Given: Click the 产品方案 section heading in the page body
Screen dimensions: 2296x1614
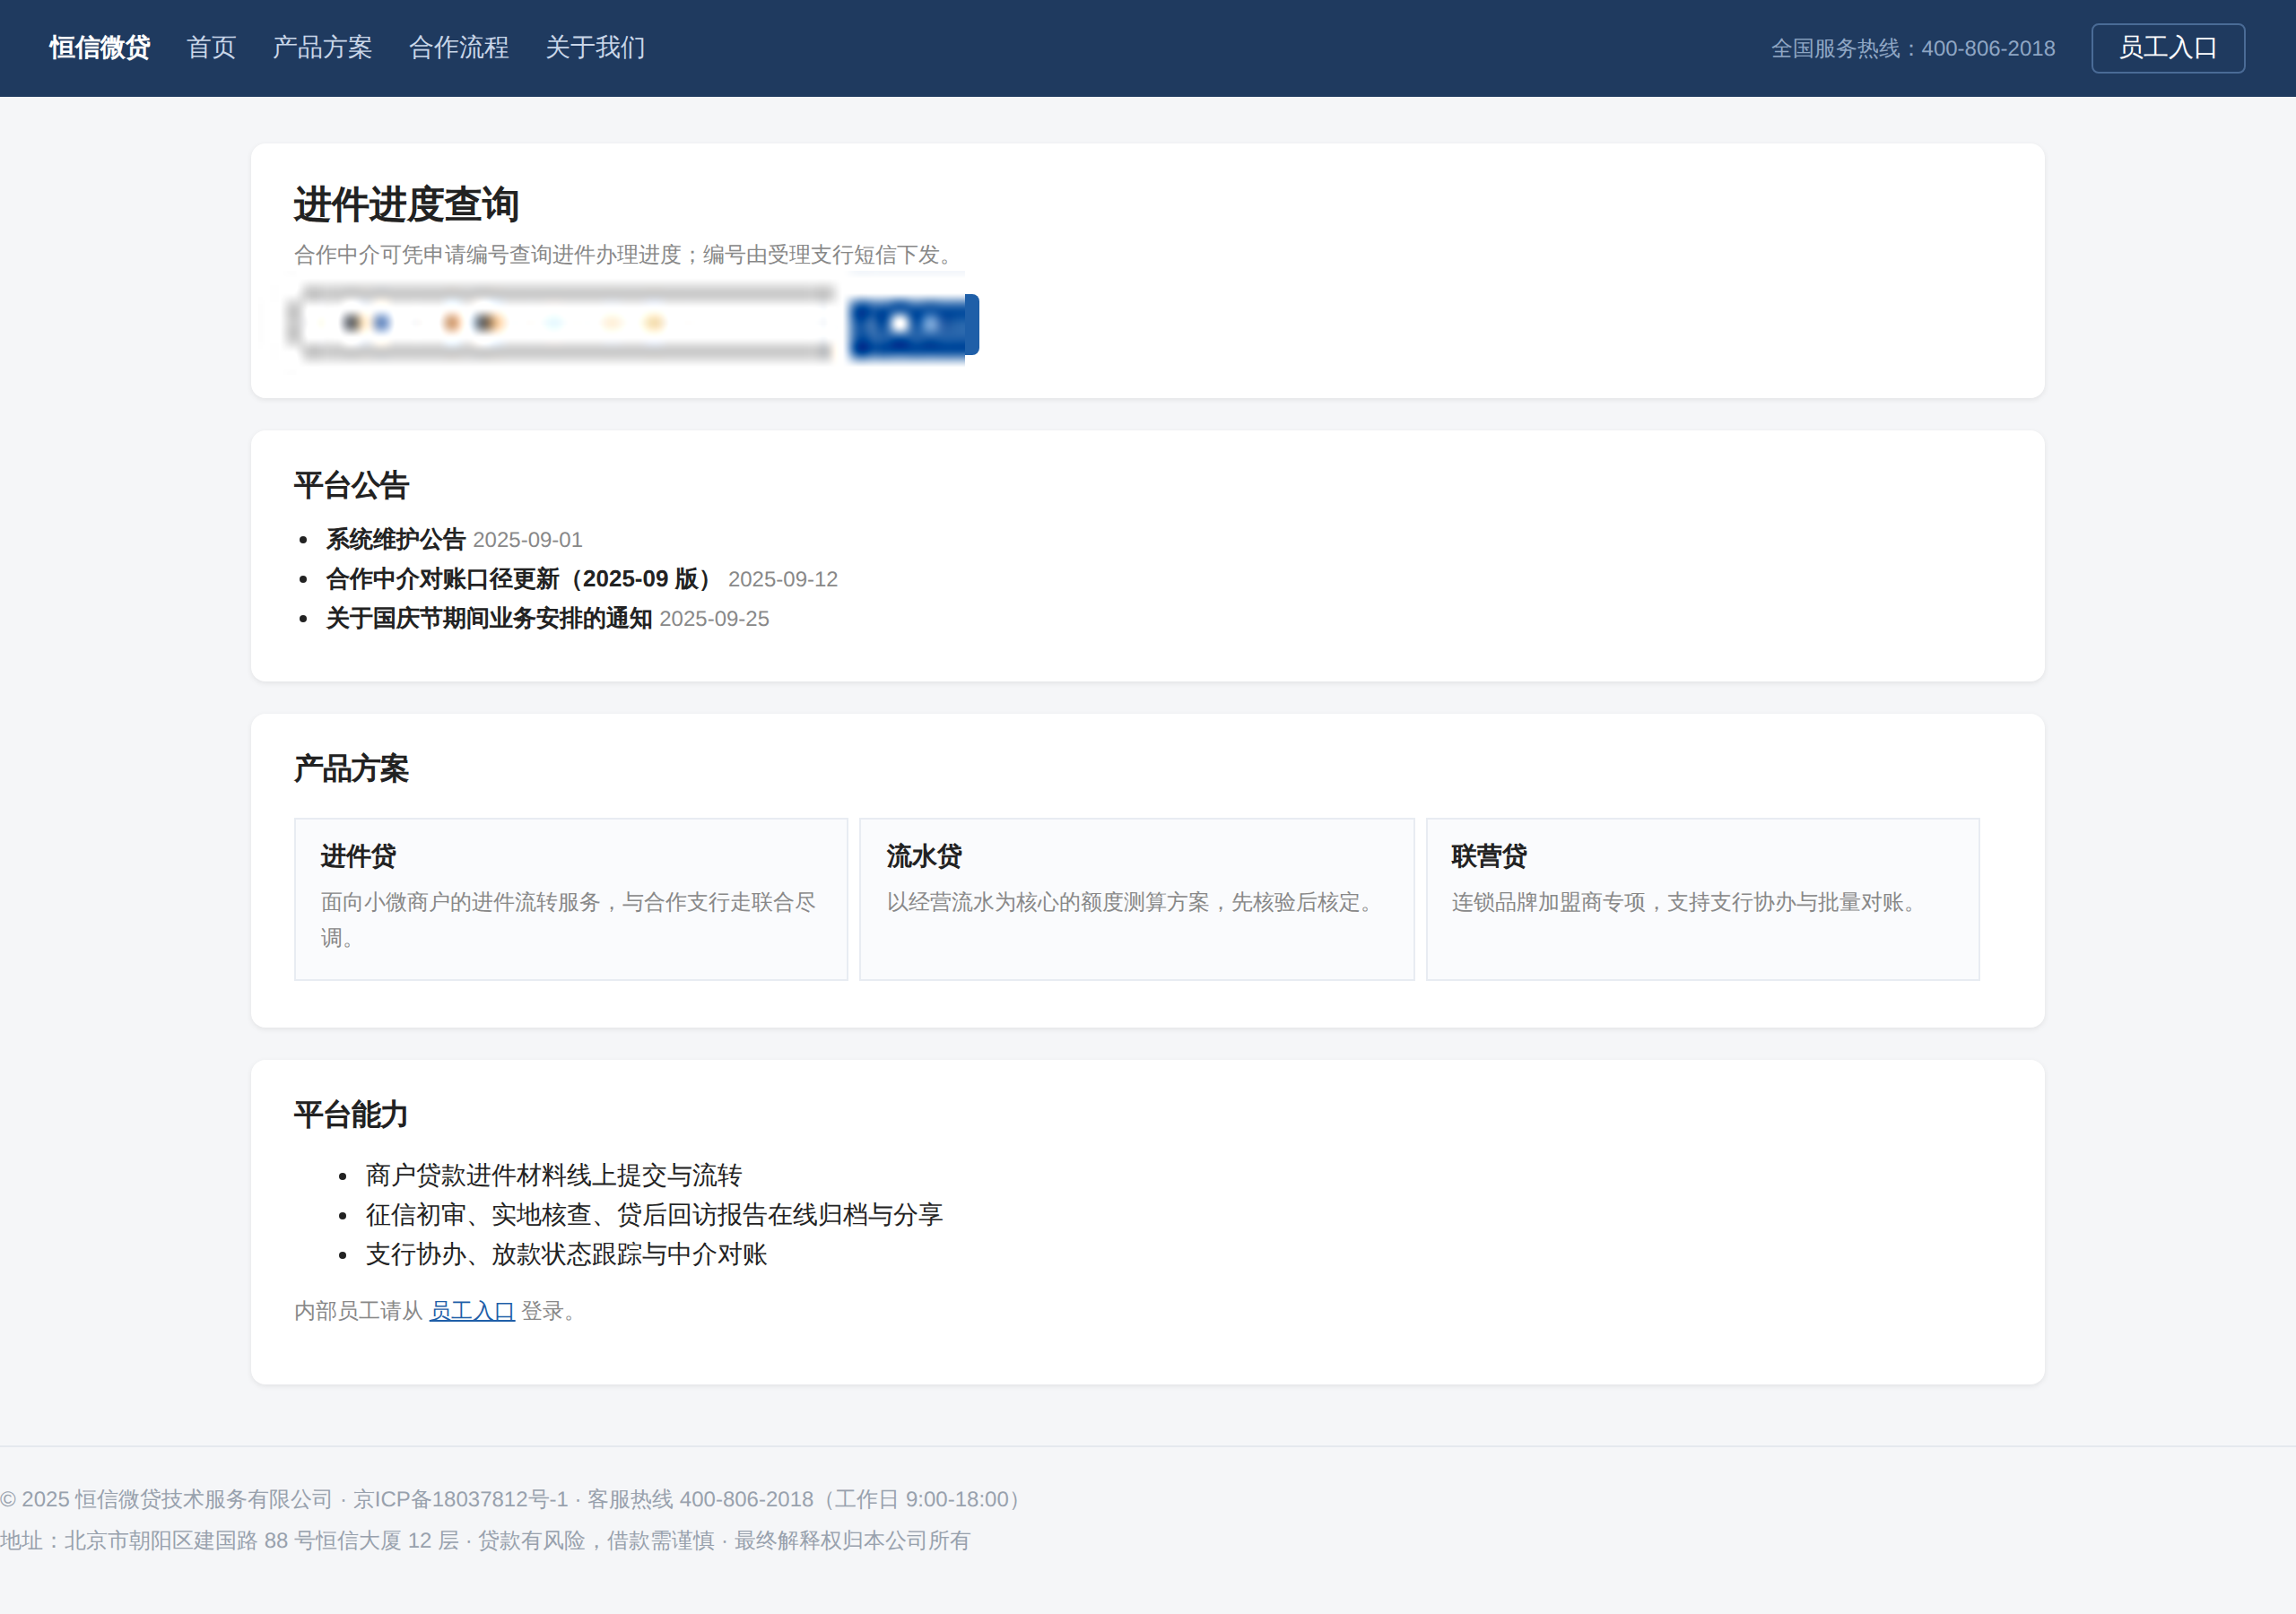Looking at the screenshot, I should (351, 768).
